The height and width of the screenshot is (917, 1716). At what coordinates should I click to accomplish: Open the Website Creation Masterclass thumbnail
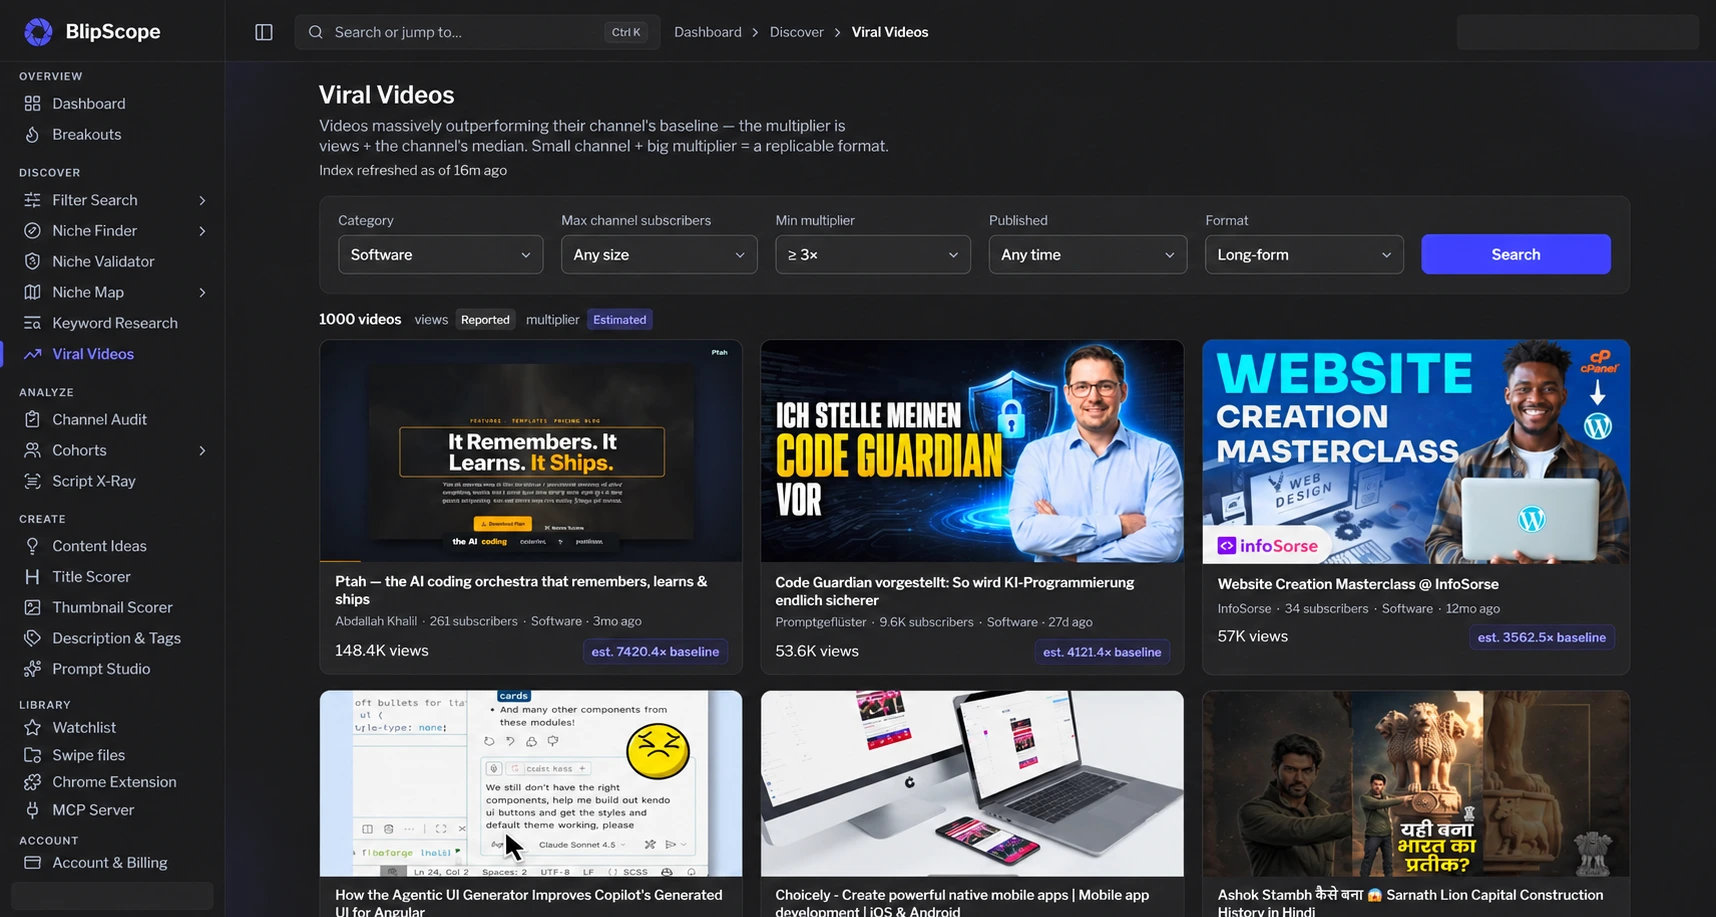tap(1415, 451)
